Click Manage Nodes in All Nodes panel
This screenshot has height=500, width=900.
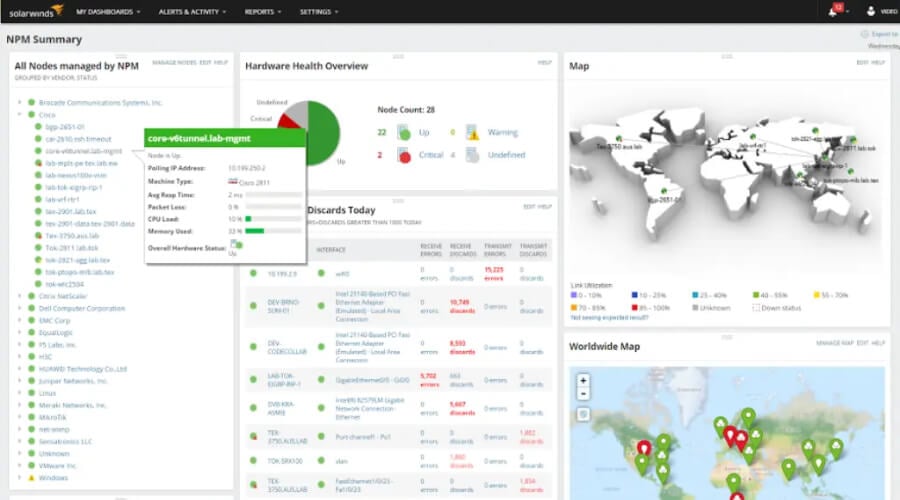click(174, 62)
